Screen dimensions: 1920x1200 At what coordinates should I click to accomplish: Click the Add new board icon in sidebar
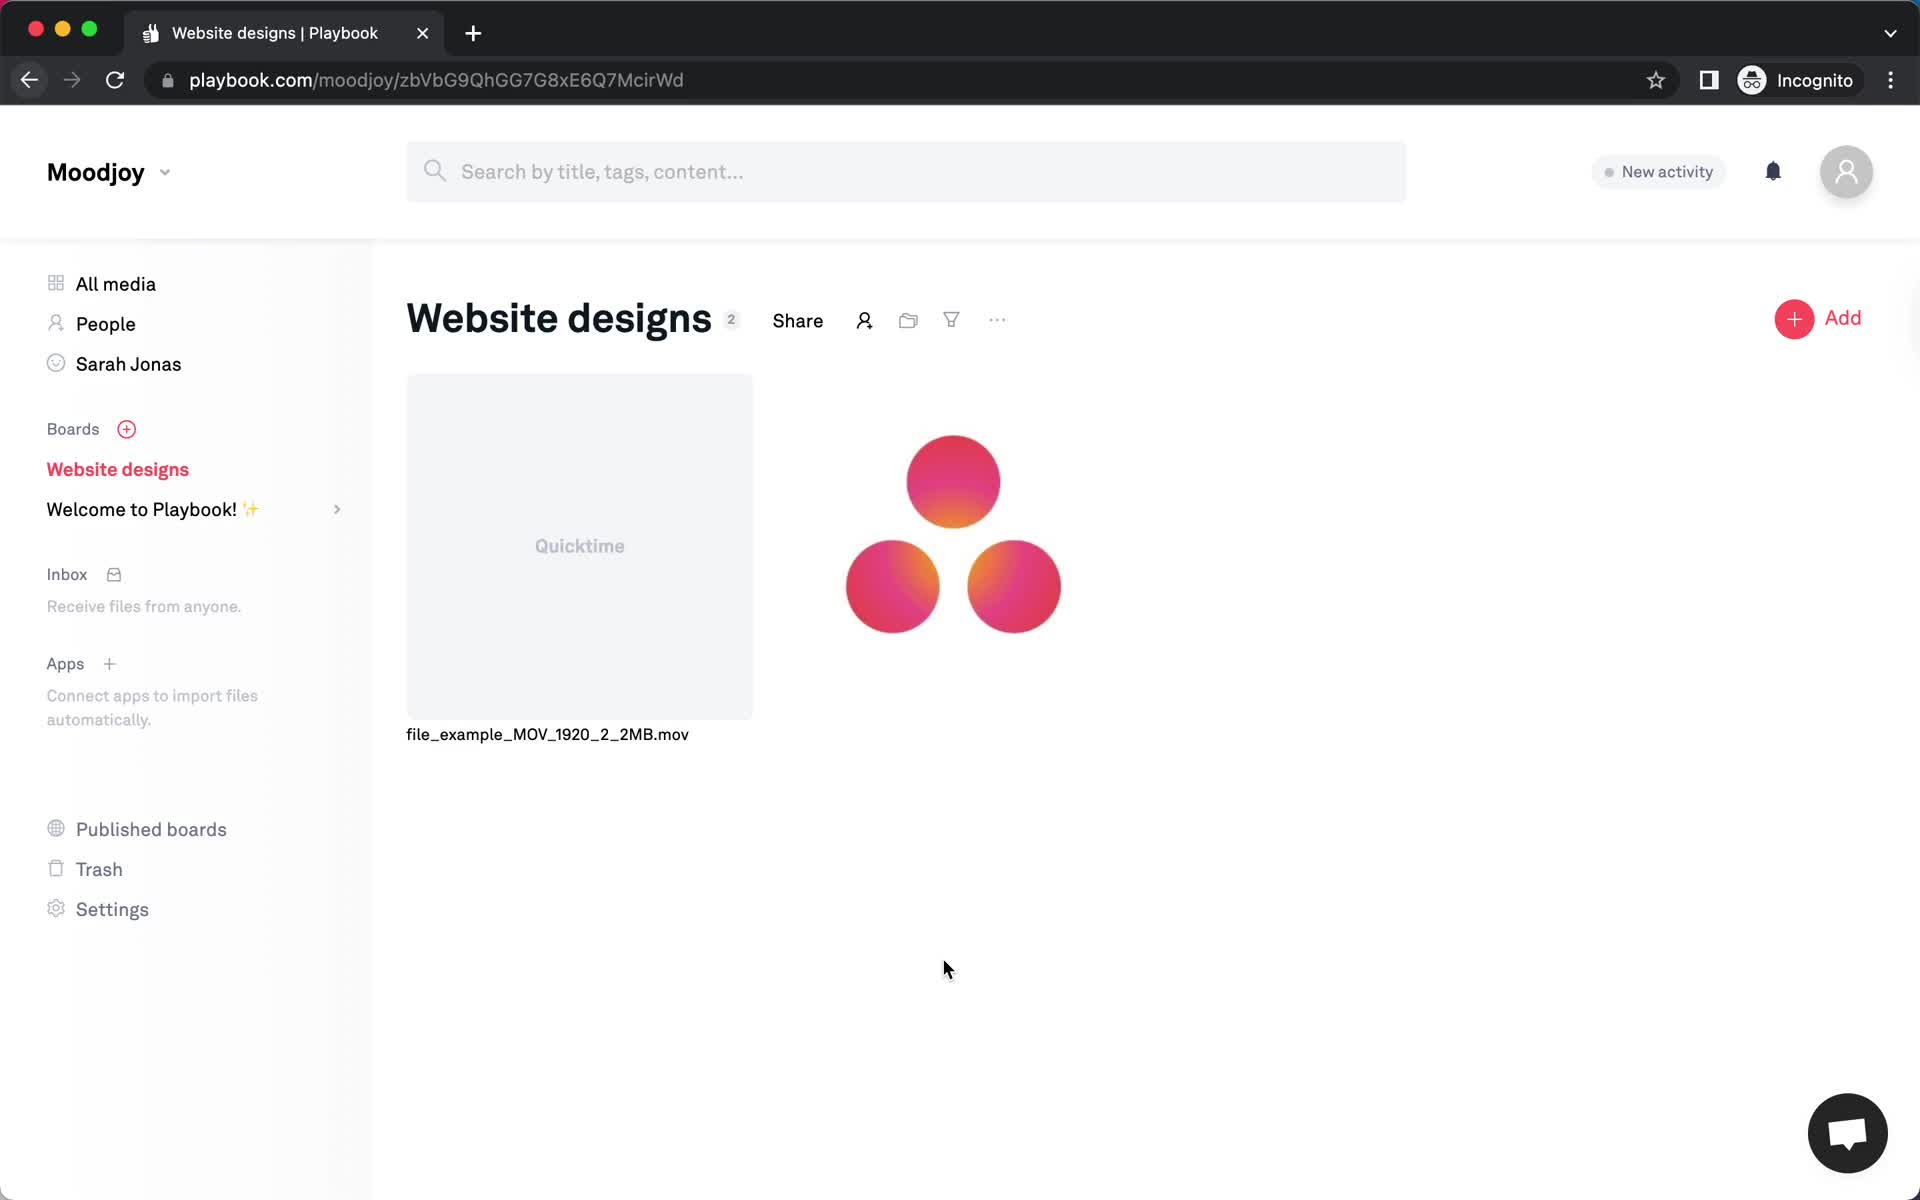(x=127, y=429)
